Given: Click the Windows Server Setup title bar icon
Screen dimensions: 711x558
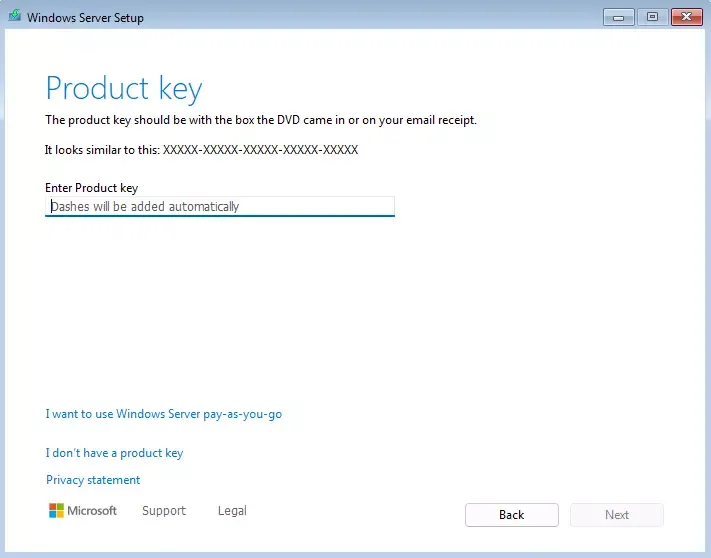Looking at the screenshot, I should coord(15,16).
